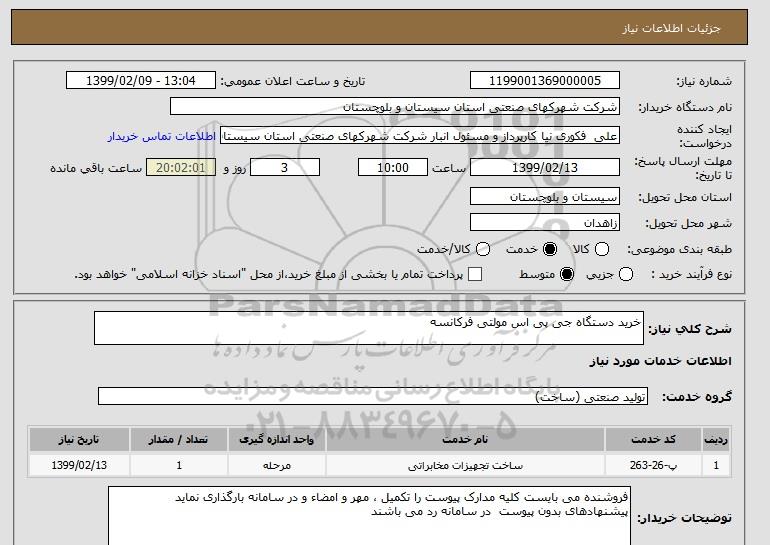Click the need date cell 1399/02/13 in table
The image size is (770, 545).
pos(79,465)
